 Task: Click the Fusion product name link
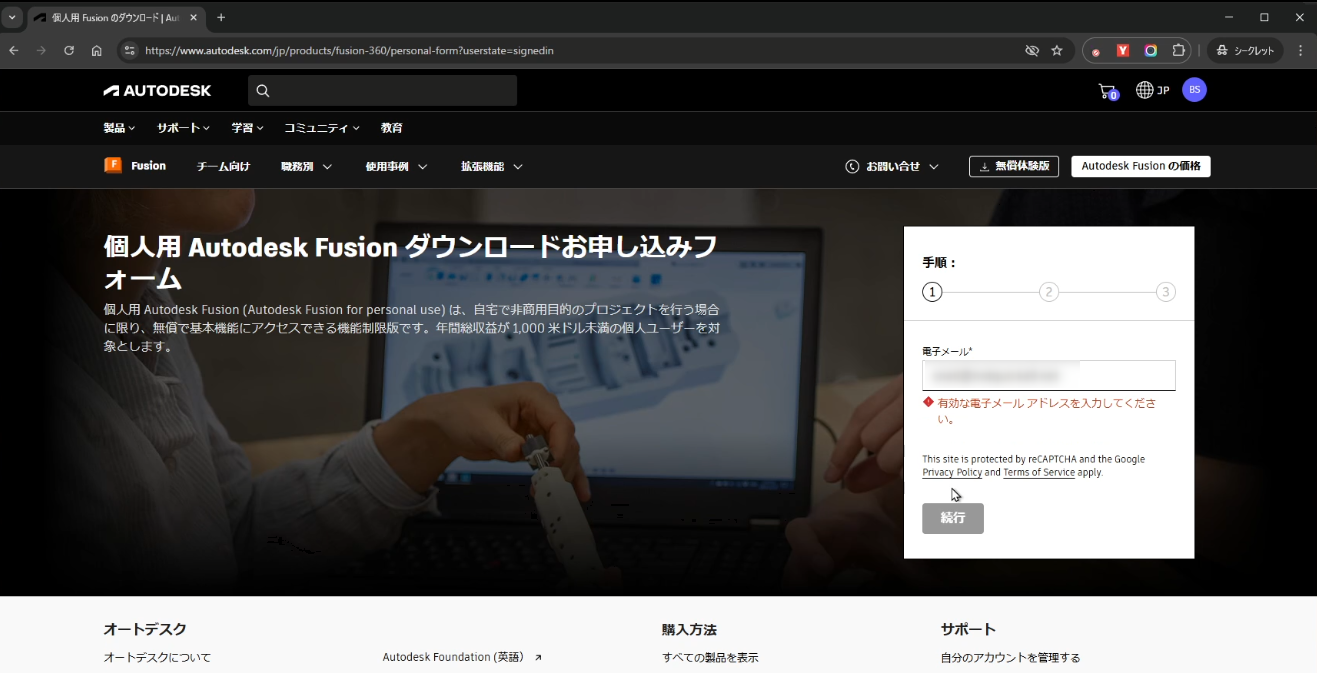pos(148,166)
